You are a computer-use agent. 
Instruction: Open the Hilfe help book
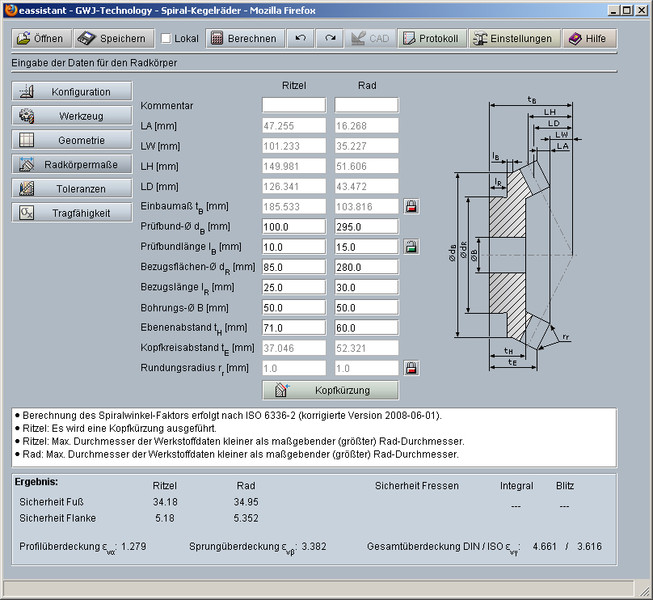587,39
